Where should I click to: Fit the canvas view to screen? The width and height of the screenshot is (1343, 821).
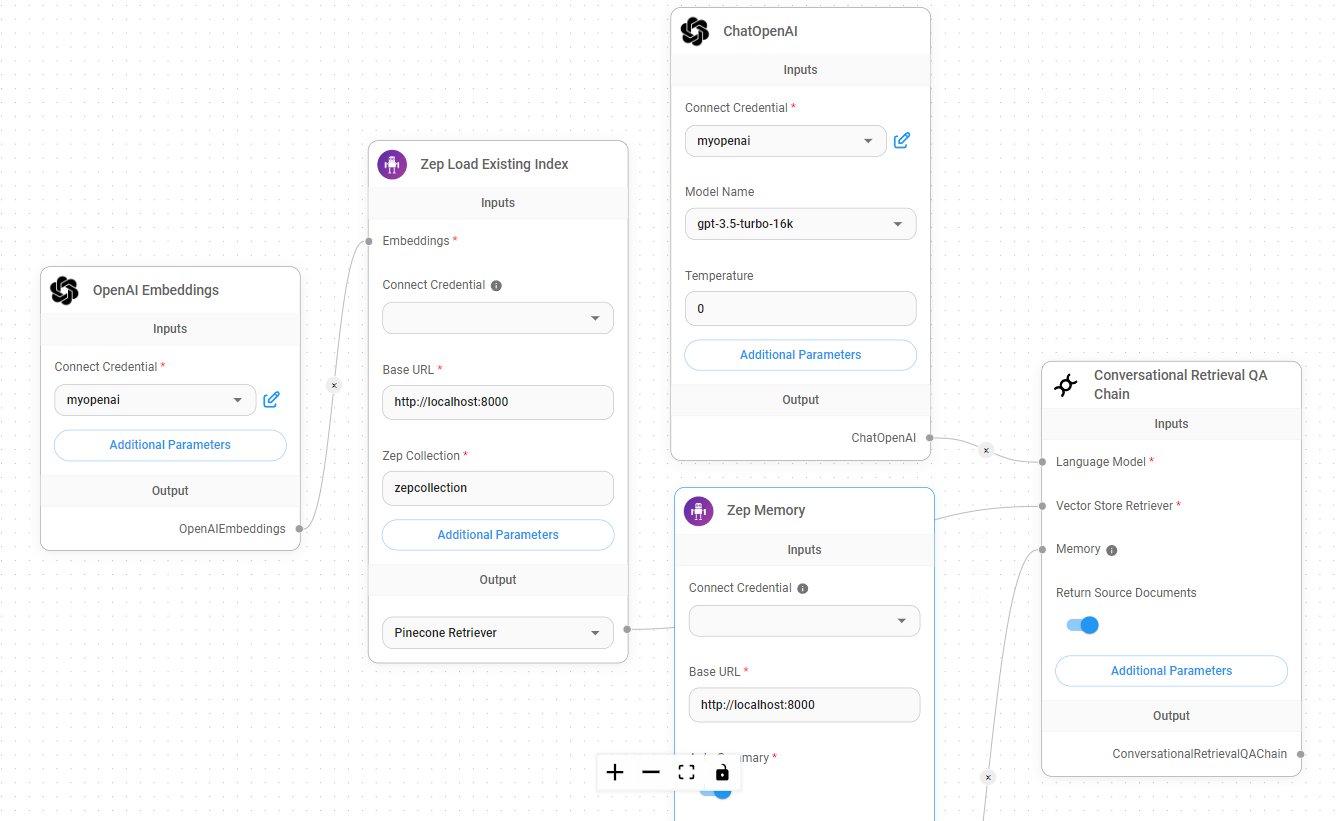[x=686, y=772]
